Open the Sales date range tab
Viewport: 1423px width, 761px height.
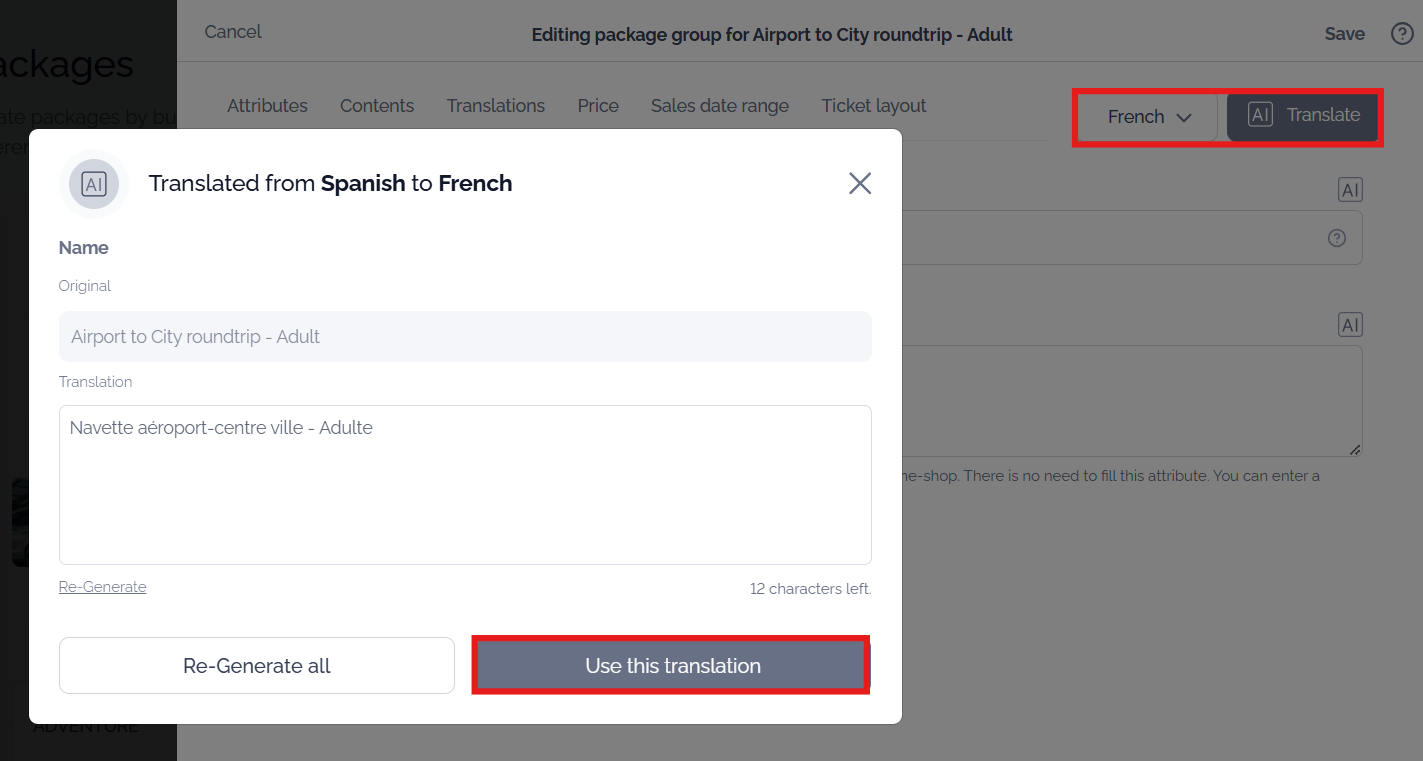pyautogui.click(x=720, y=106)
